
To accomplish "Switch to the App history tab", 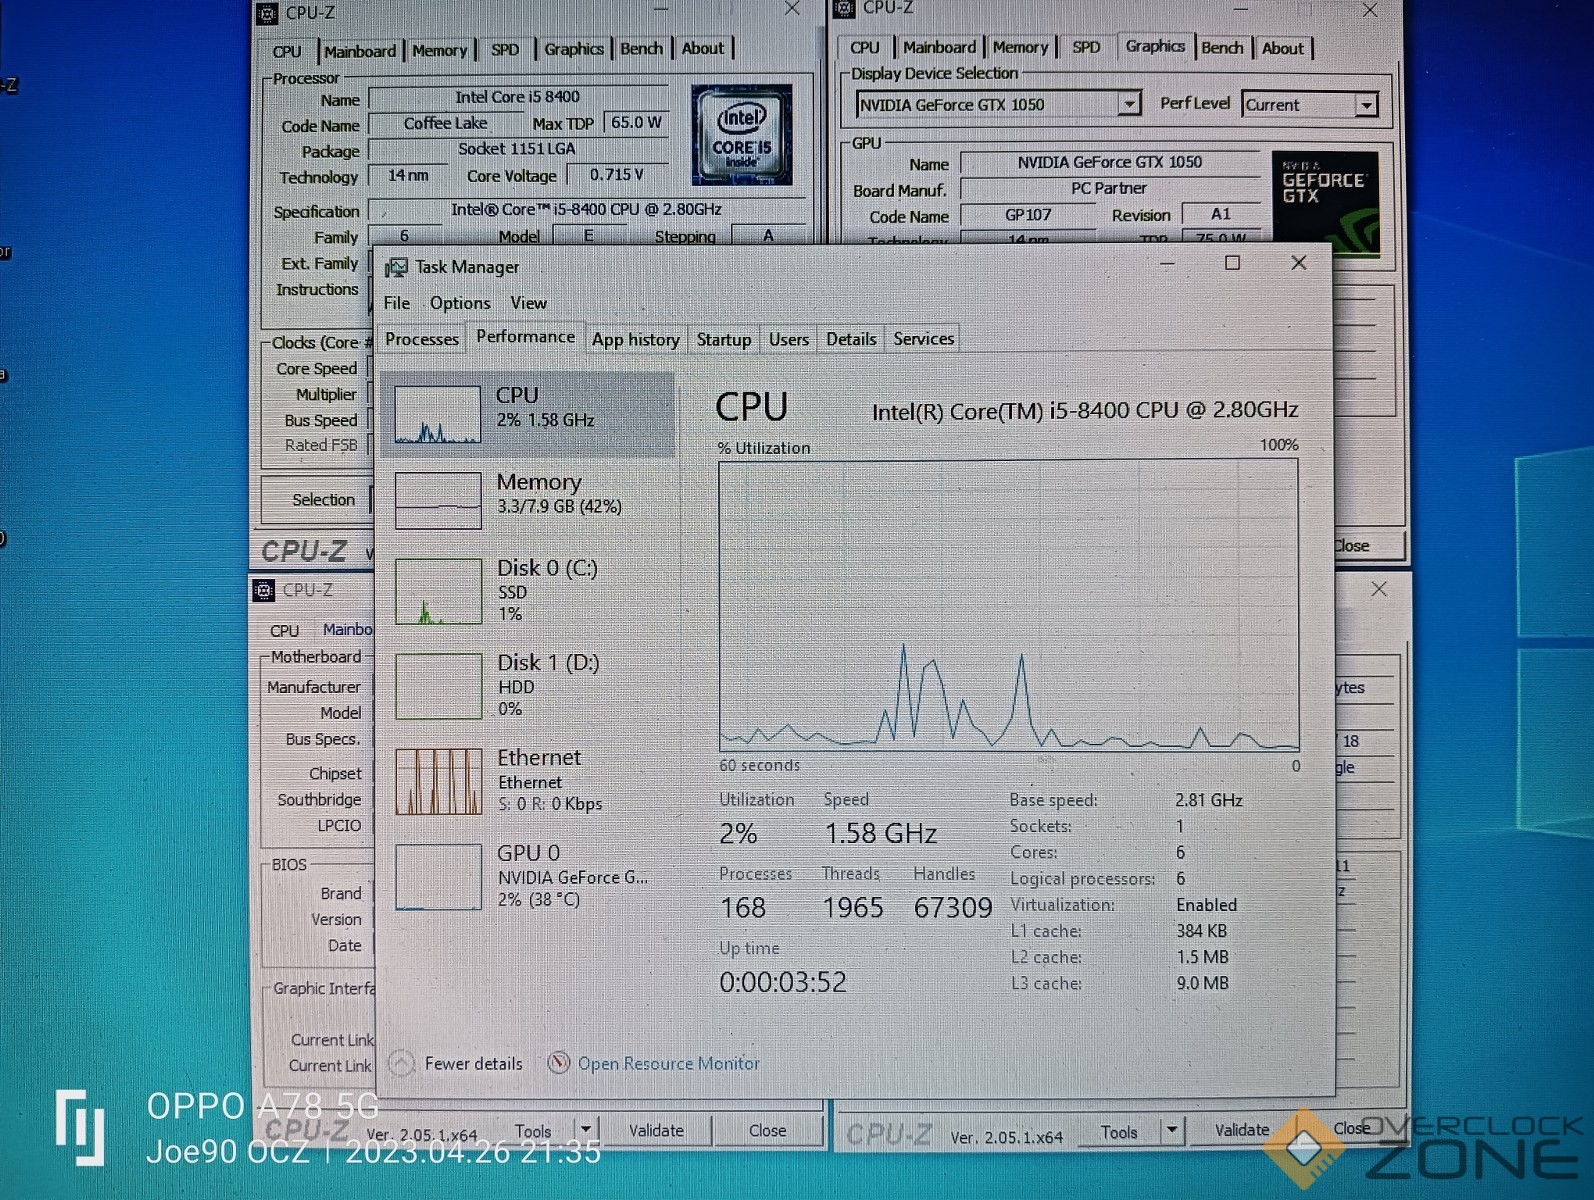I will click(x=636, y=339).
